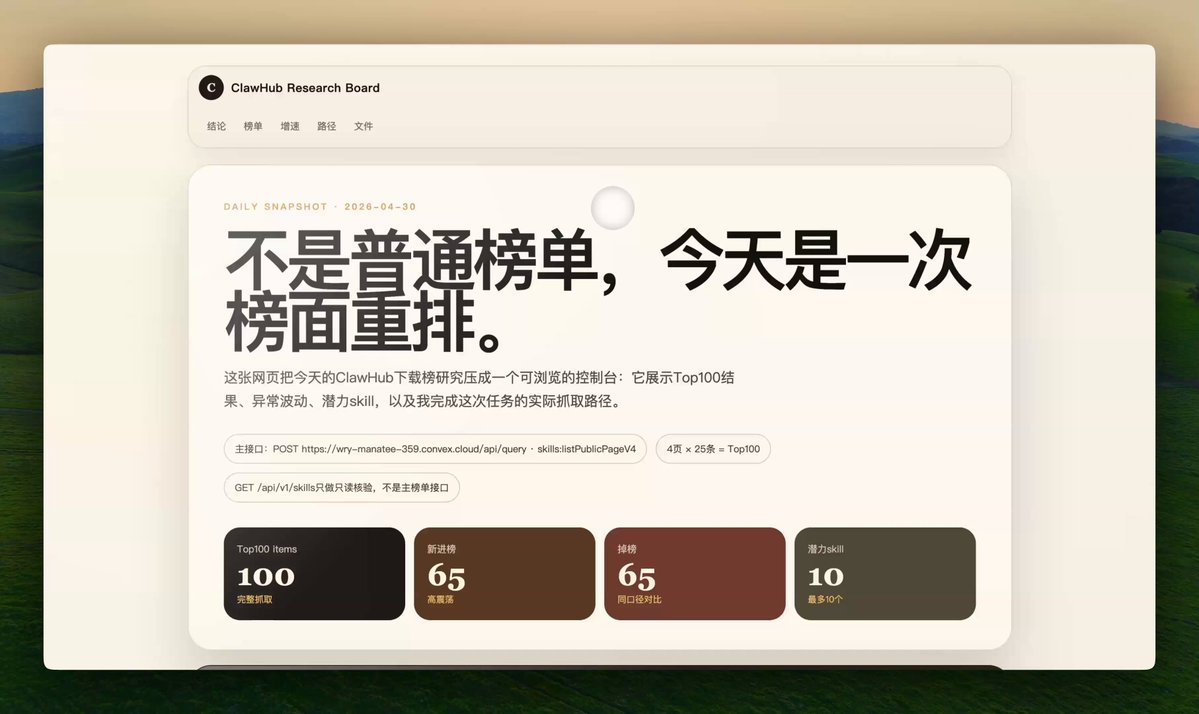The image size is (1199, 714).
Task: Click the 高震荡 caption
Action: click(440, 599)
